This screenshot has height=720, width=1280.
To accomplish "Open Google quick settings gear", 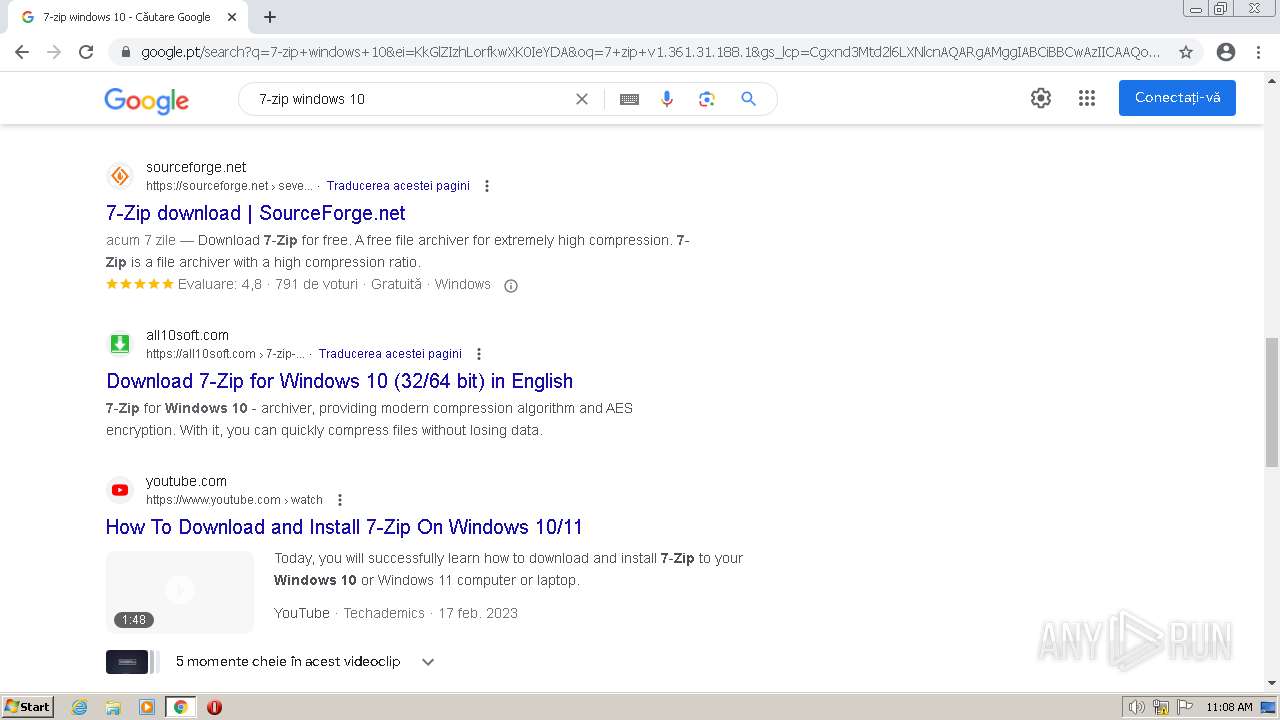I will (1041, 98).
